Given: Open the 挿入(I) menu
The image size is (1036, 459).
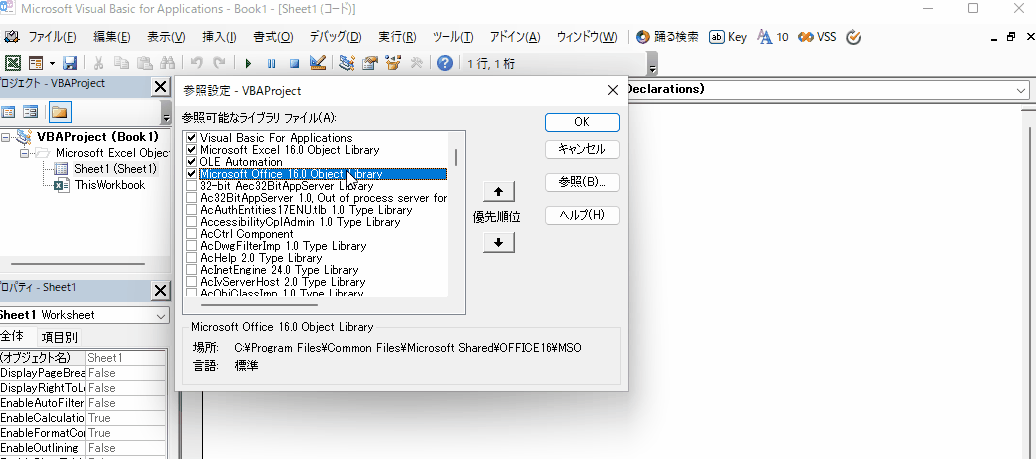Looking at the screenshot, I should tap(219, 37).
